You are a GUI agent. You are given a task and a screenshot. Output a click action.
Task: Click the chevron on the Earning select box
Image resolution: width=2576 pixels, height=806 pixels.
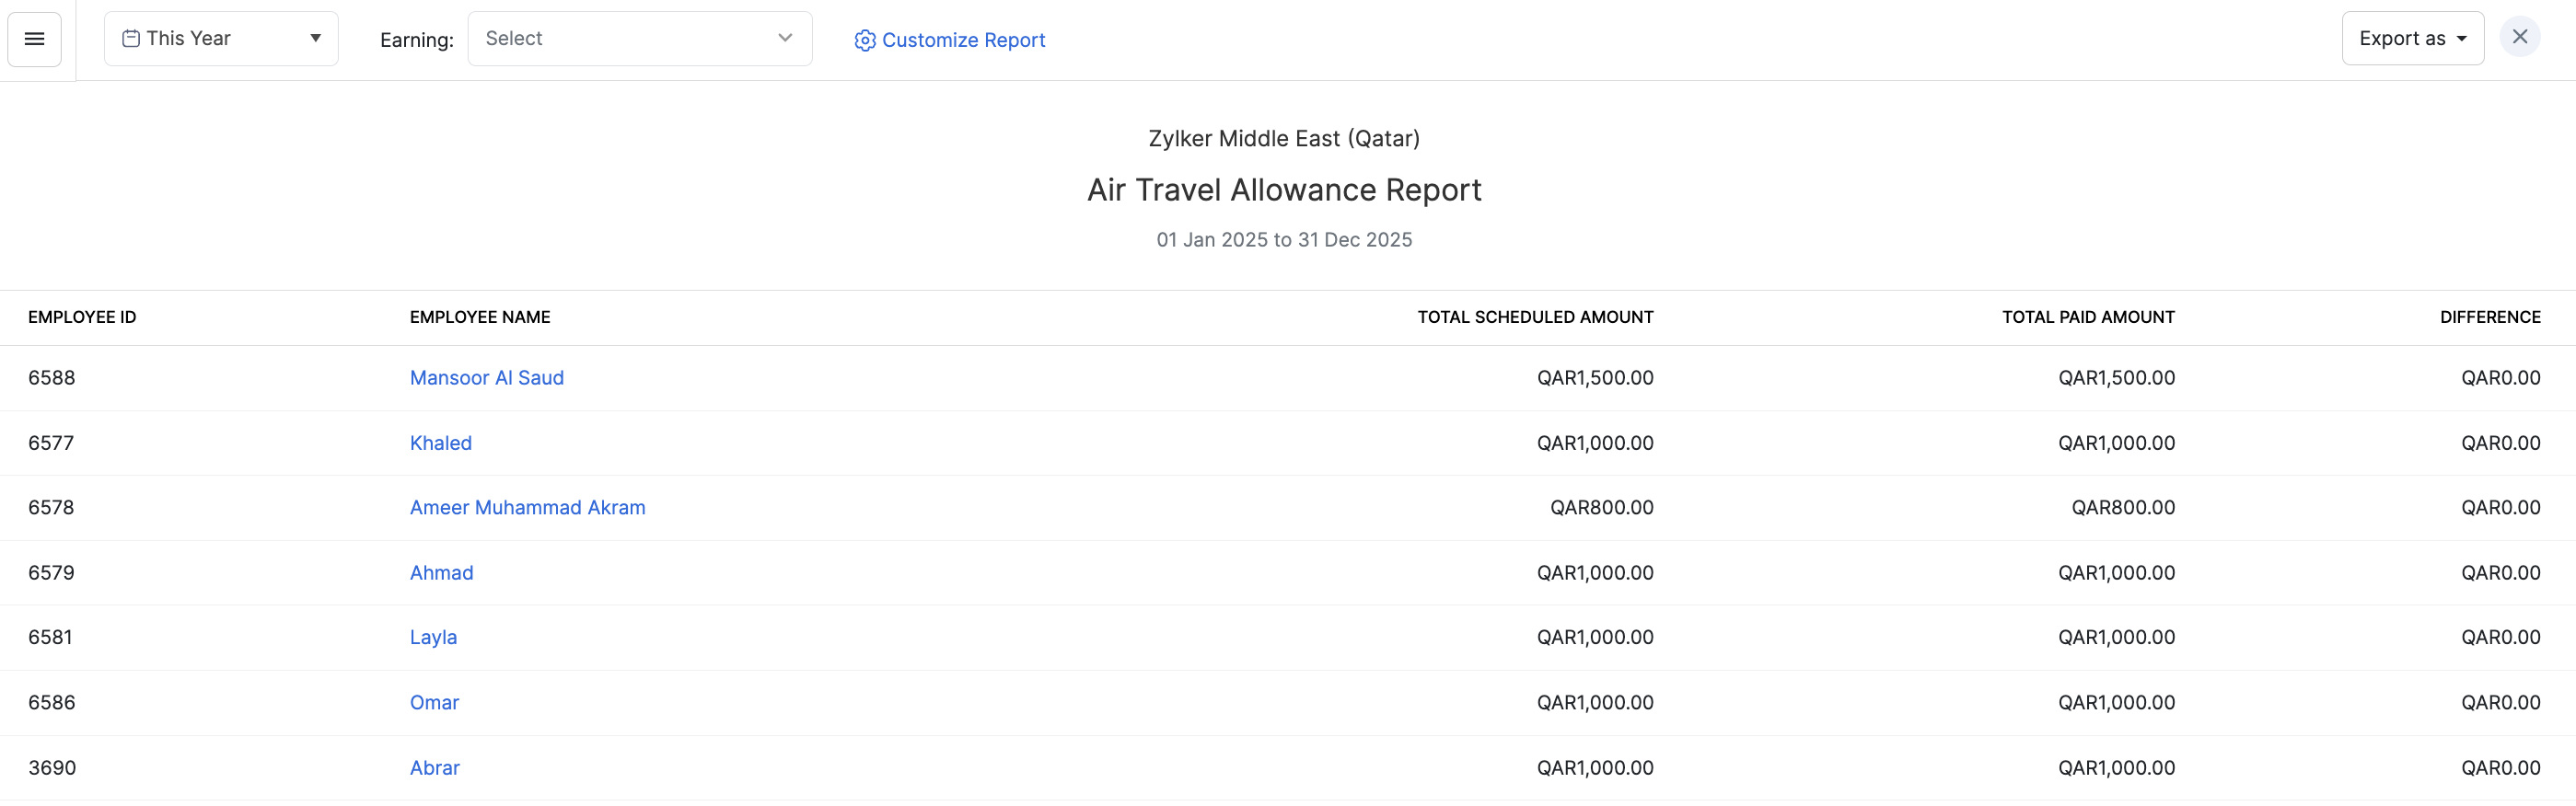point(784,38)
